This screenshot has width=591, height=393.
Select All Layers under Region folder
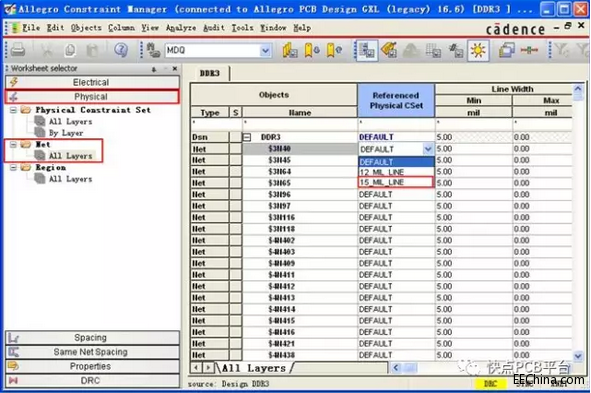pyautogui.click(x=70, y=179)
